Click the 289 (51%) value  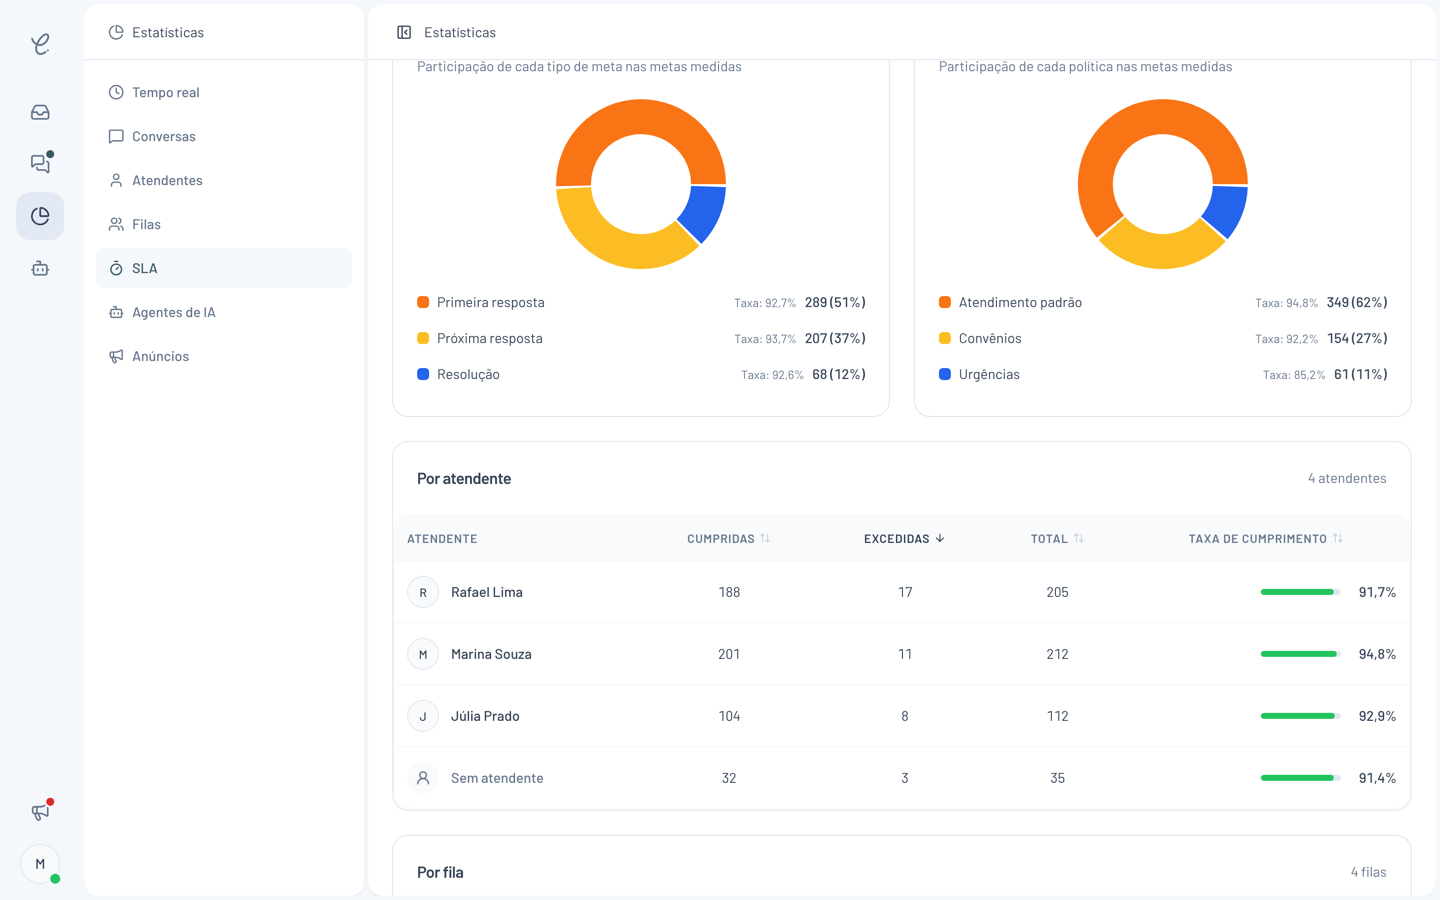pyautogui.click(x=835, y=302)
